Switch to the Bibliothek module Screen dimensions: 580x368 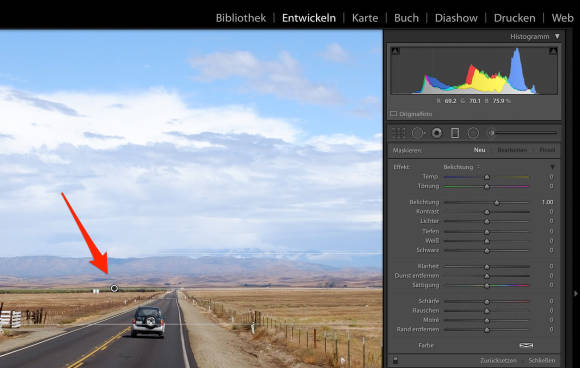241,18
